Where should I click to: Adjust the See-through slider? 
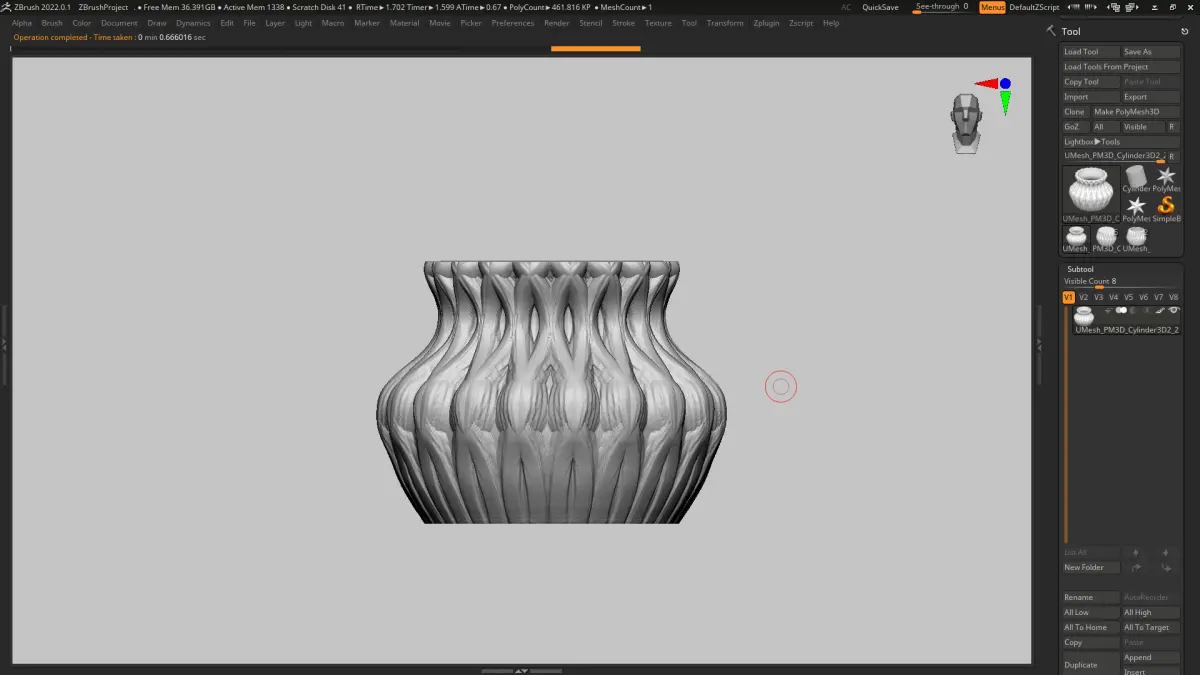click(x=941, y=7)
